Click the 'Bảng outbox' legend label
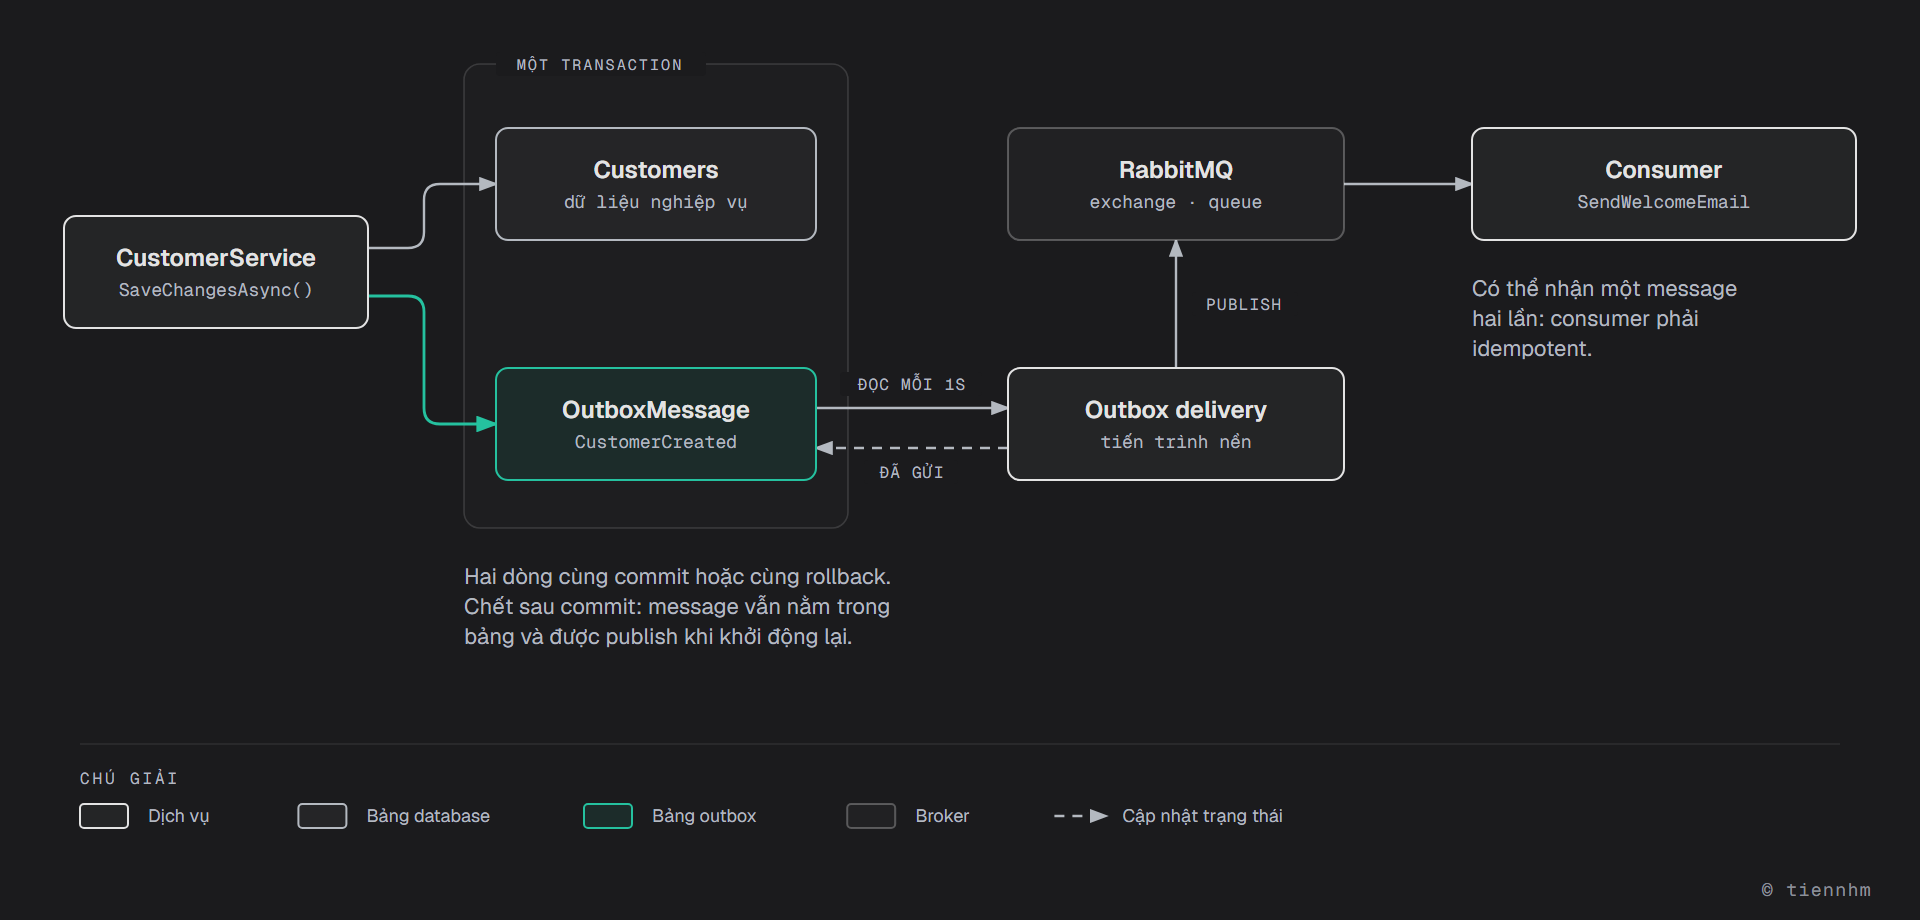Image resolution: width=1920 pixels, height=920 pixels. click(704, 816)
